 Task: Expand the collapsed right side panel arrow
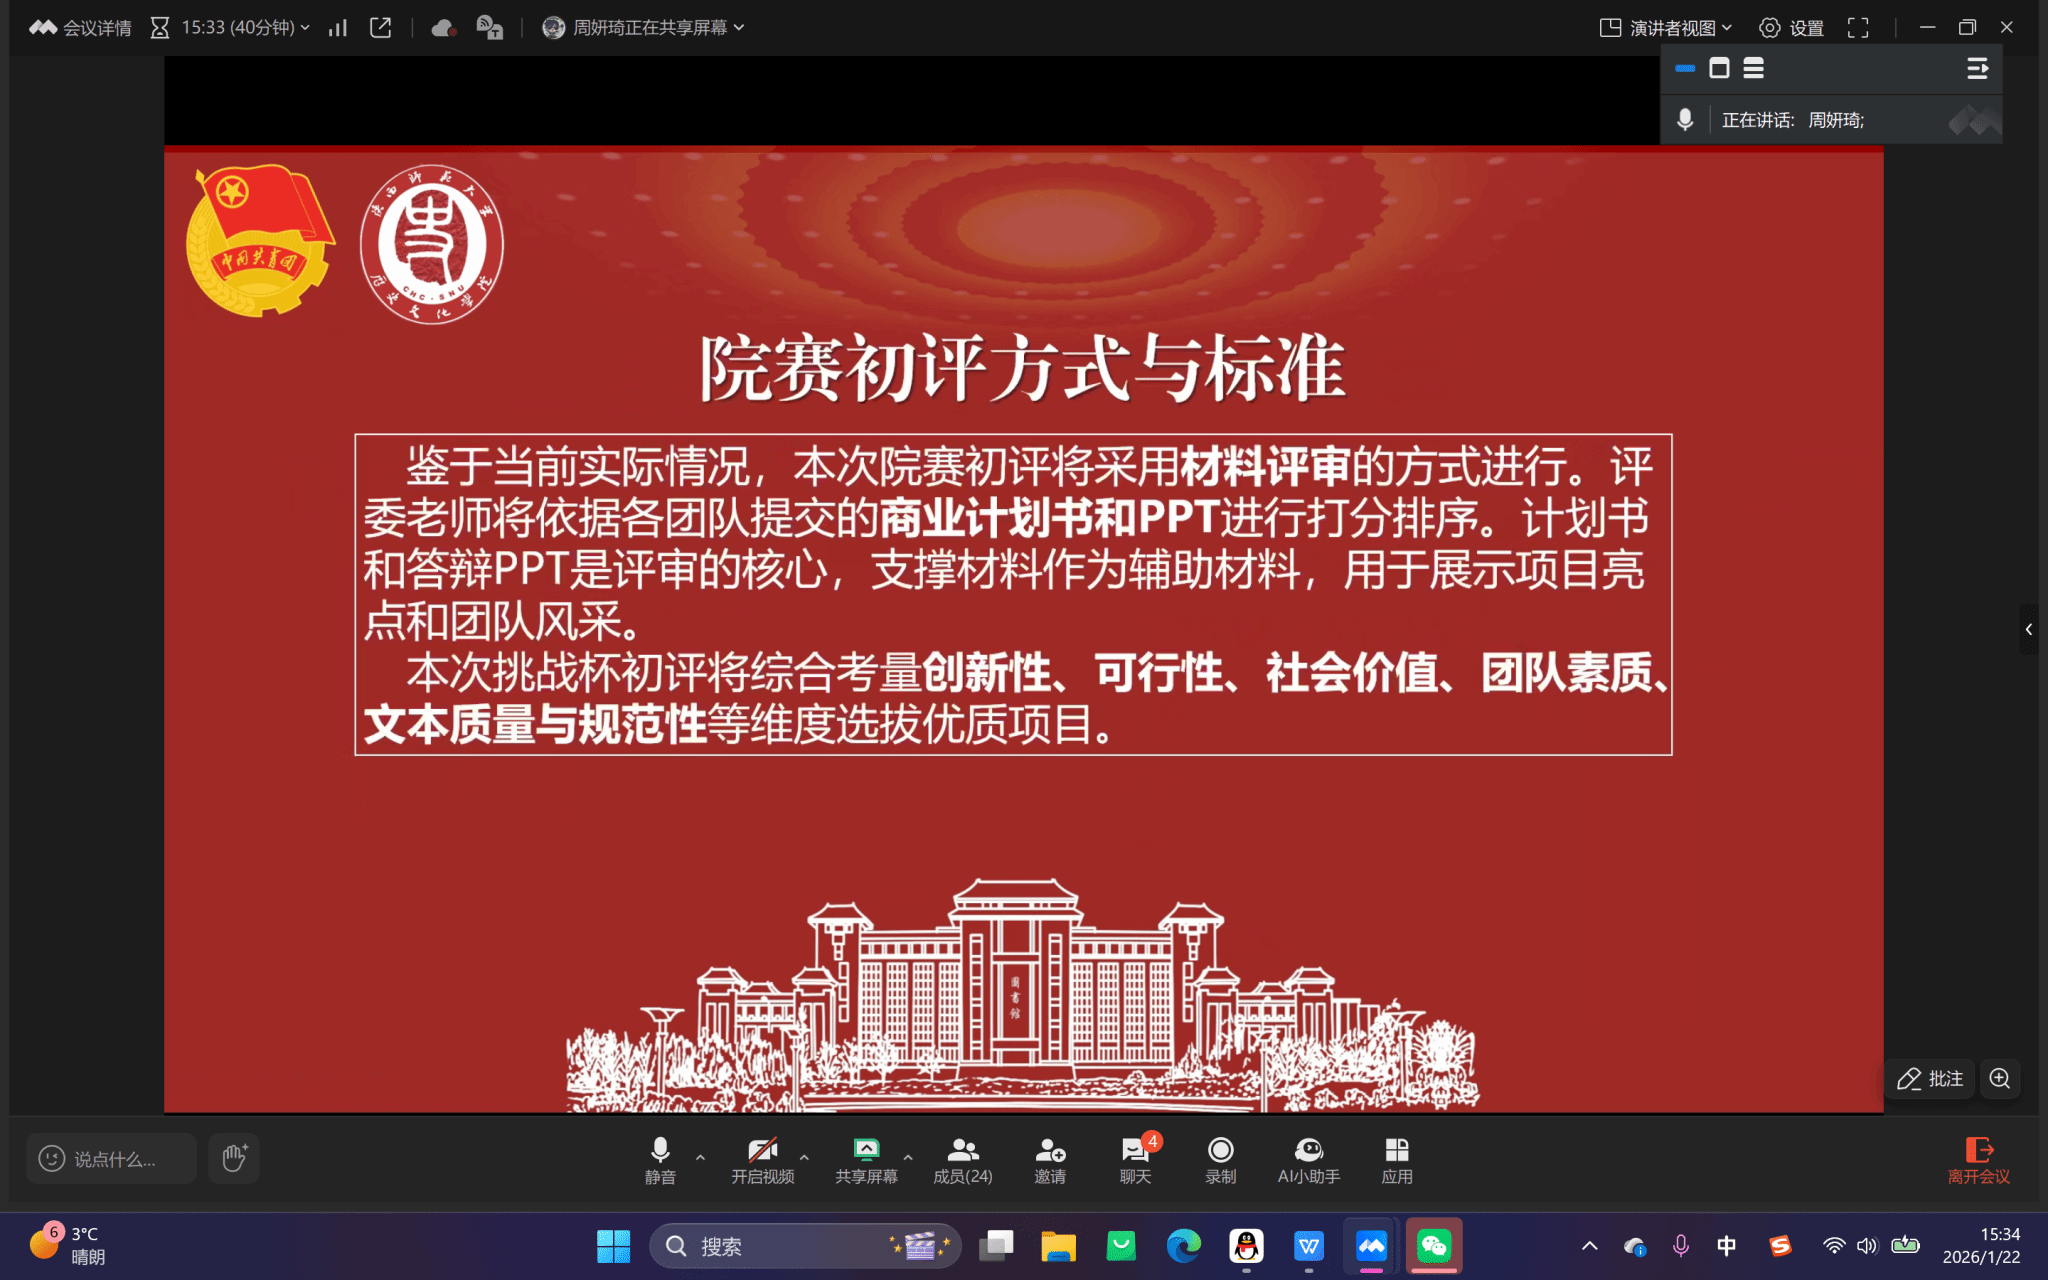point(2028,629)
